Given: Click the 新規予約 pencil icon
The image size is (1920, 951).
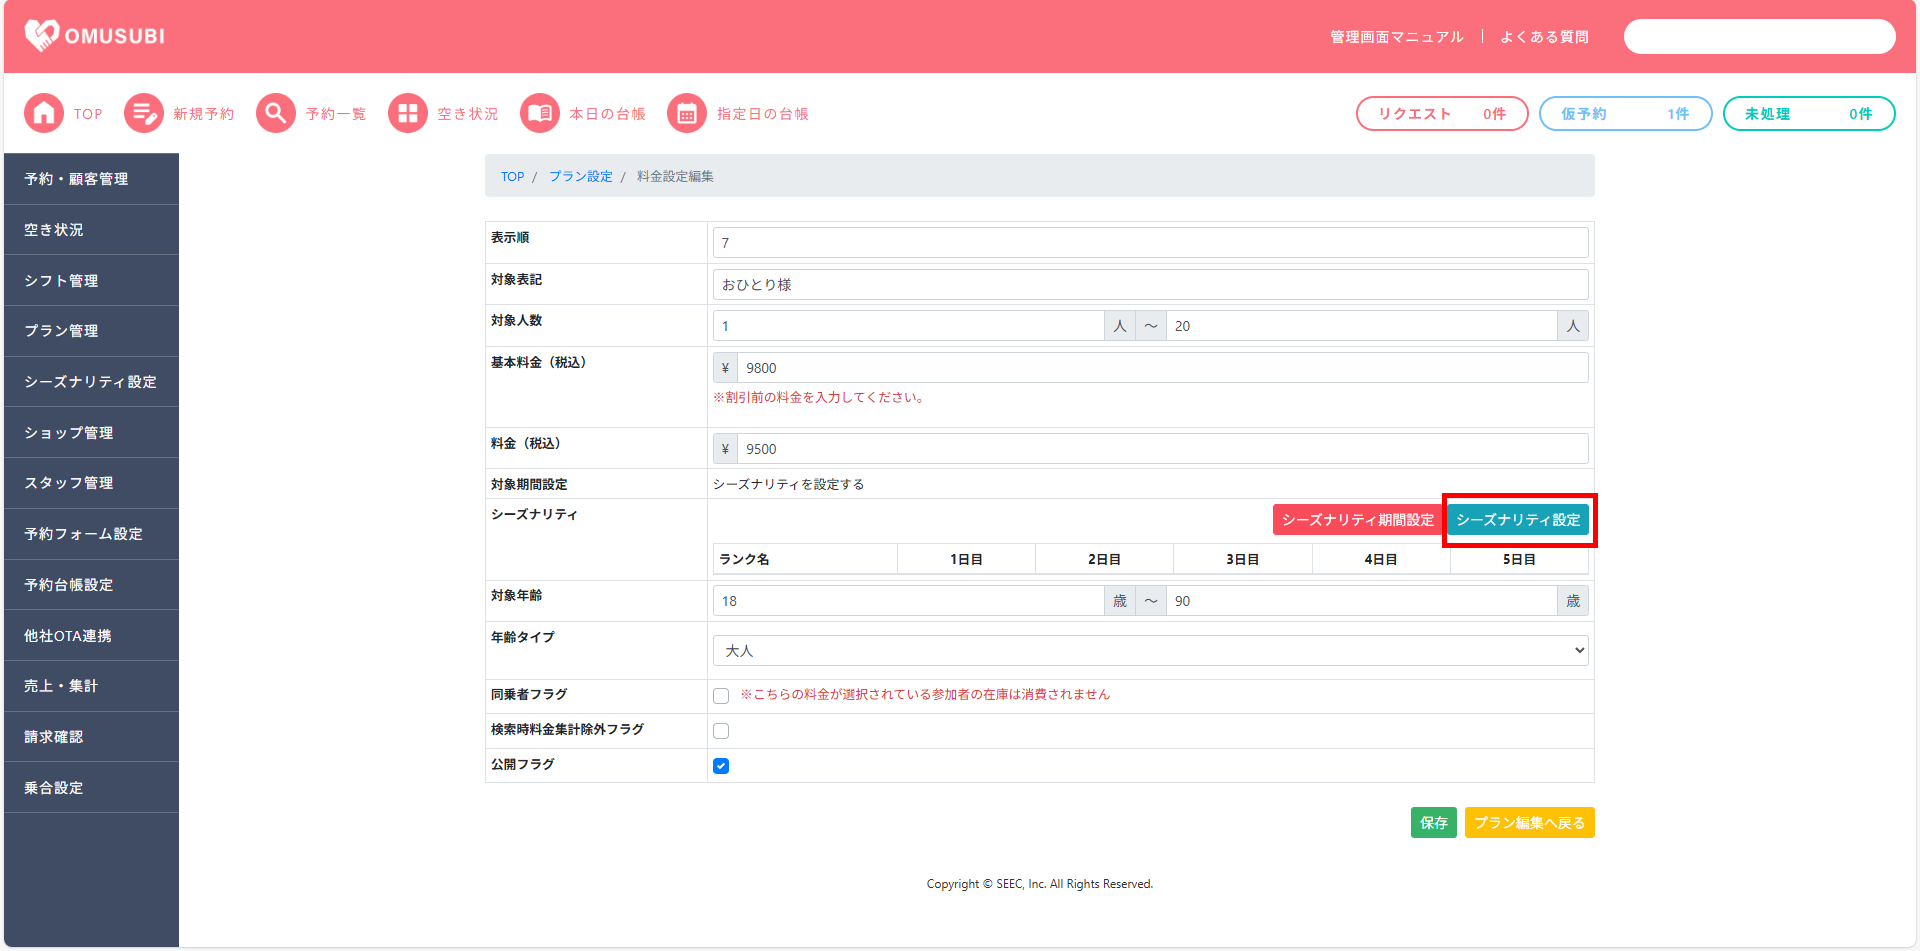Looking at the screenshot, I should point(143,114).
